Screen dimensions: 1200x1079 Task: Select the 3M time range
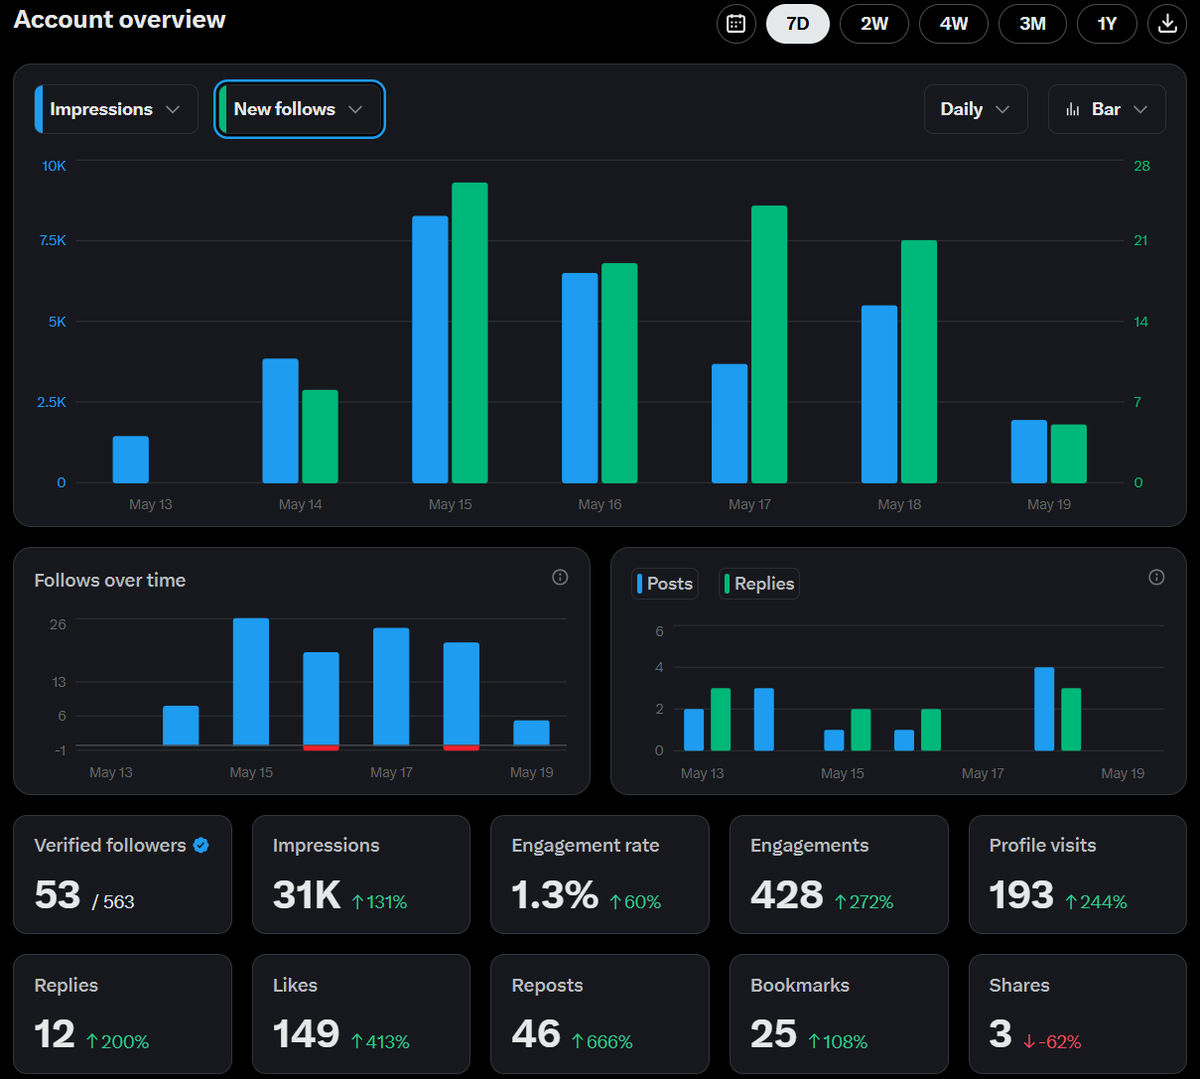[1033, 24]
